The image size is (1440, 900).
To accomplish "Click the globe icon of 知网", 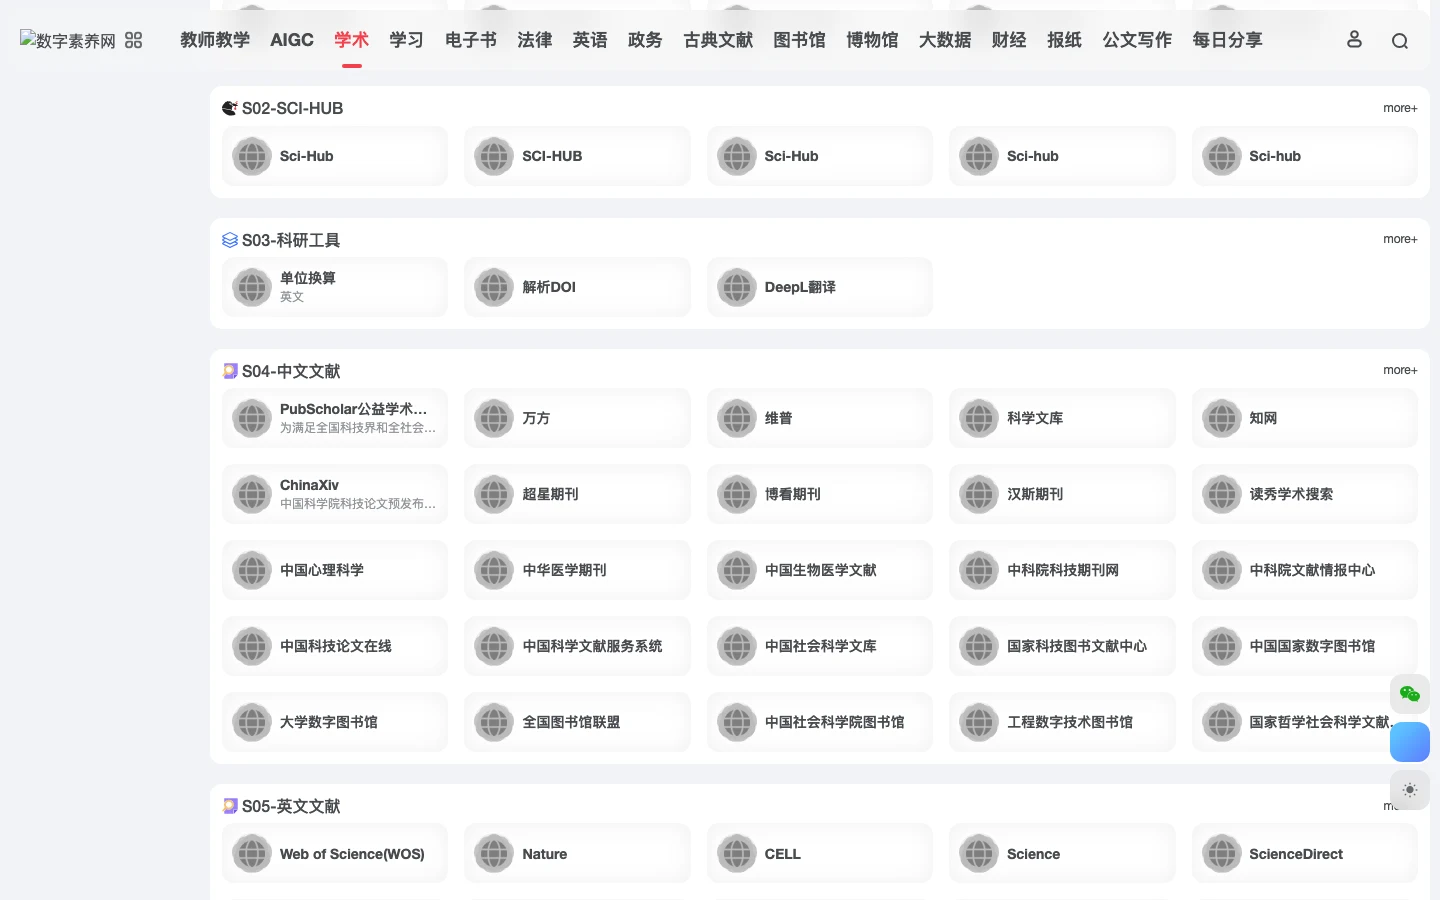I will 1221,418.
